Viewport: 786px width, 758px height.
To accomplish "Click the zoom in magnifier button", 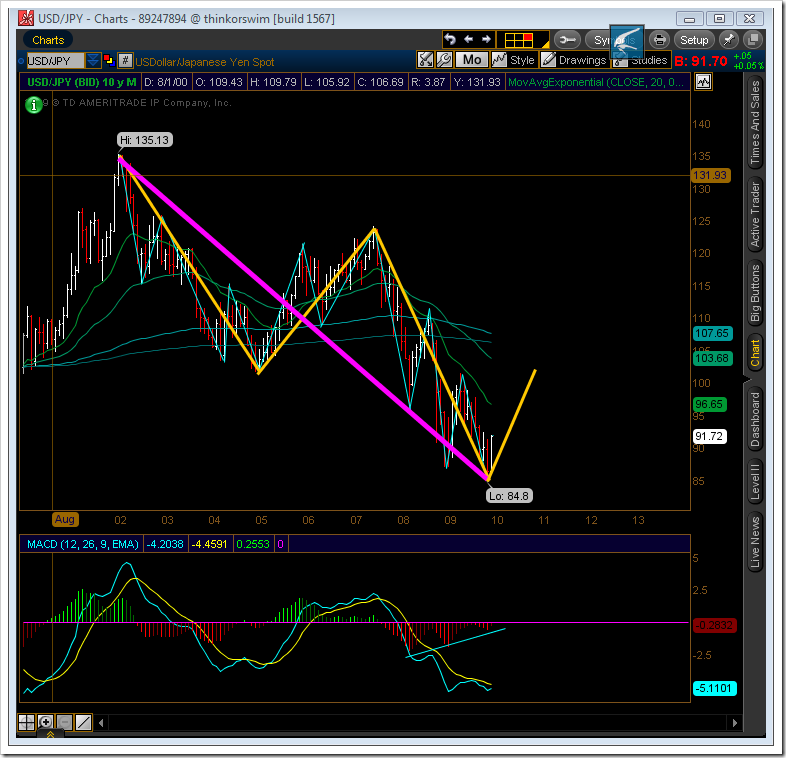I will pyautogui.click(x=45, y=722).
